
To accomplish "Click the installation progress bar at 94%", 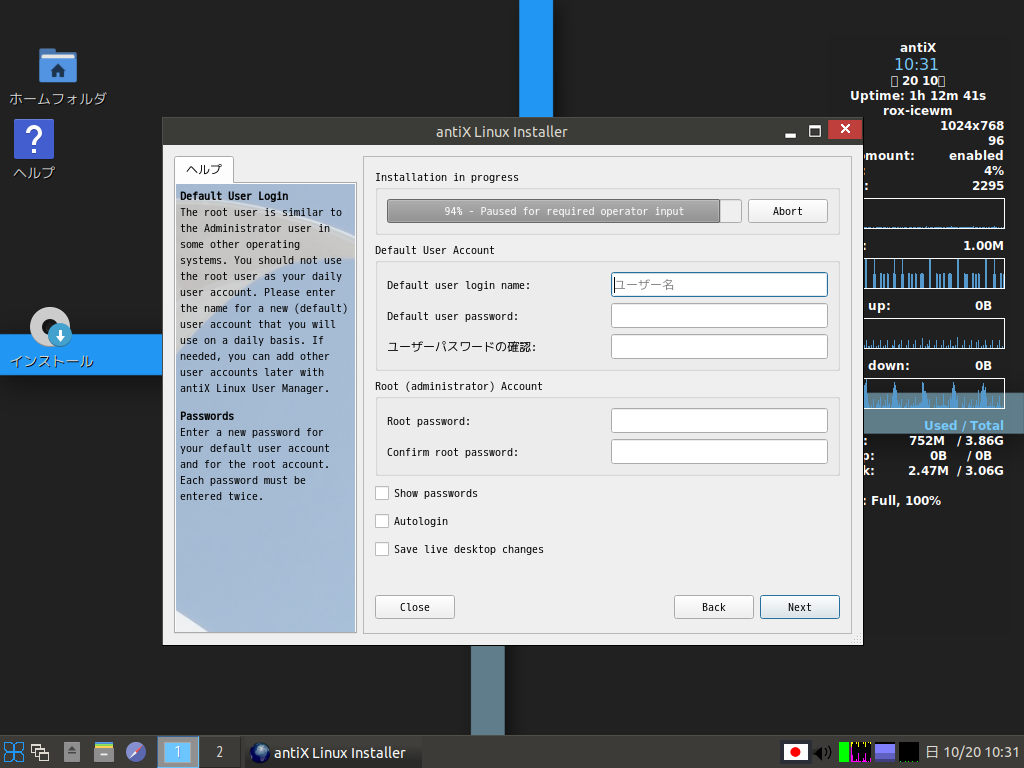I will pos(564,211).
